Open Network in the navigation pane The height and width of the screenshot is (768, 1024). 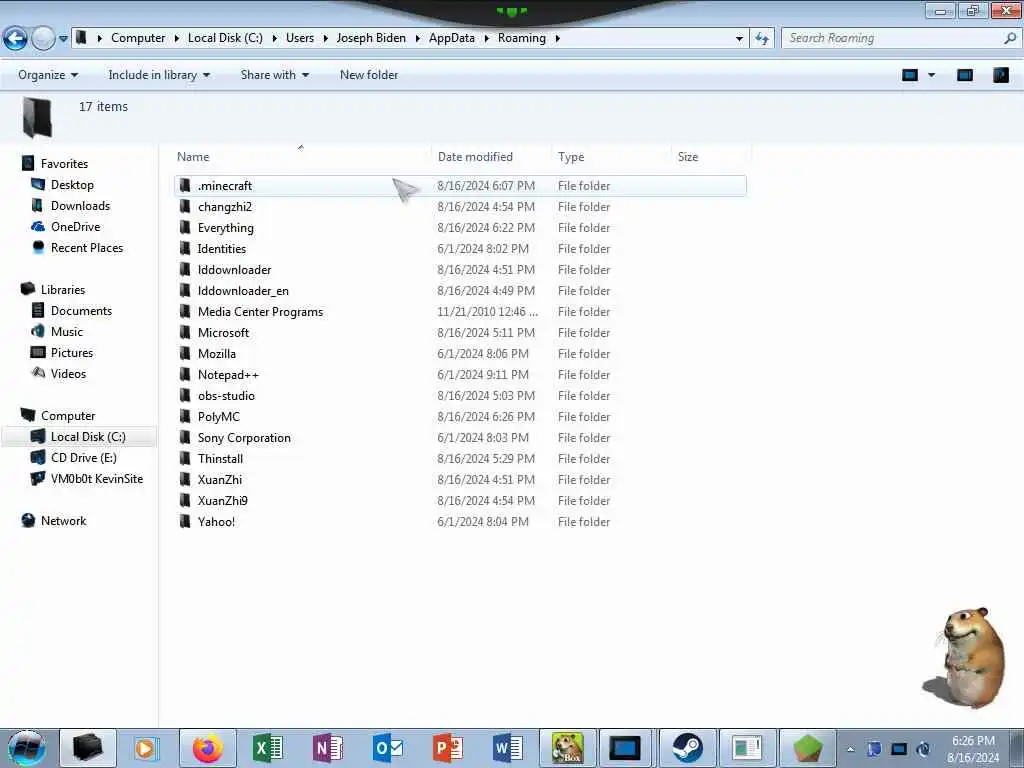pos(63,520)
